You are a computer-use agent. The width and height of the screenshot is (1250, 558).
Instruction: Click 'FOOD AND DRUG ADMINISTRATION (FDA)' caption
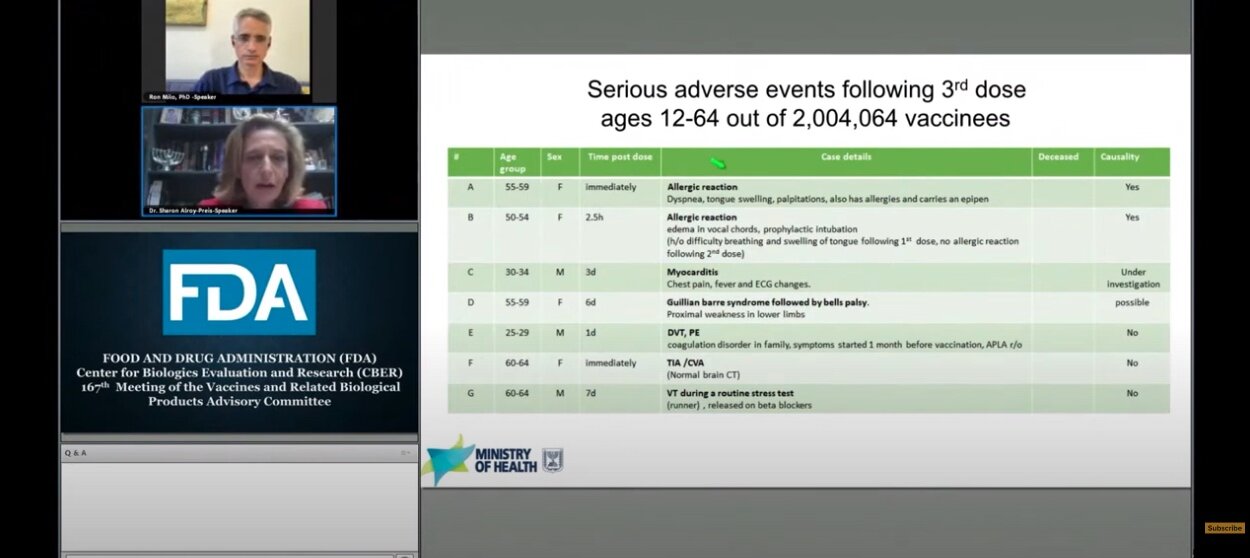[x=239, y=358]
